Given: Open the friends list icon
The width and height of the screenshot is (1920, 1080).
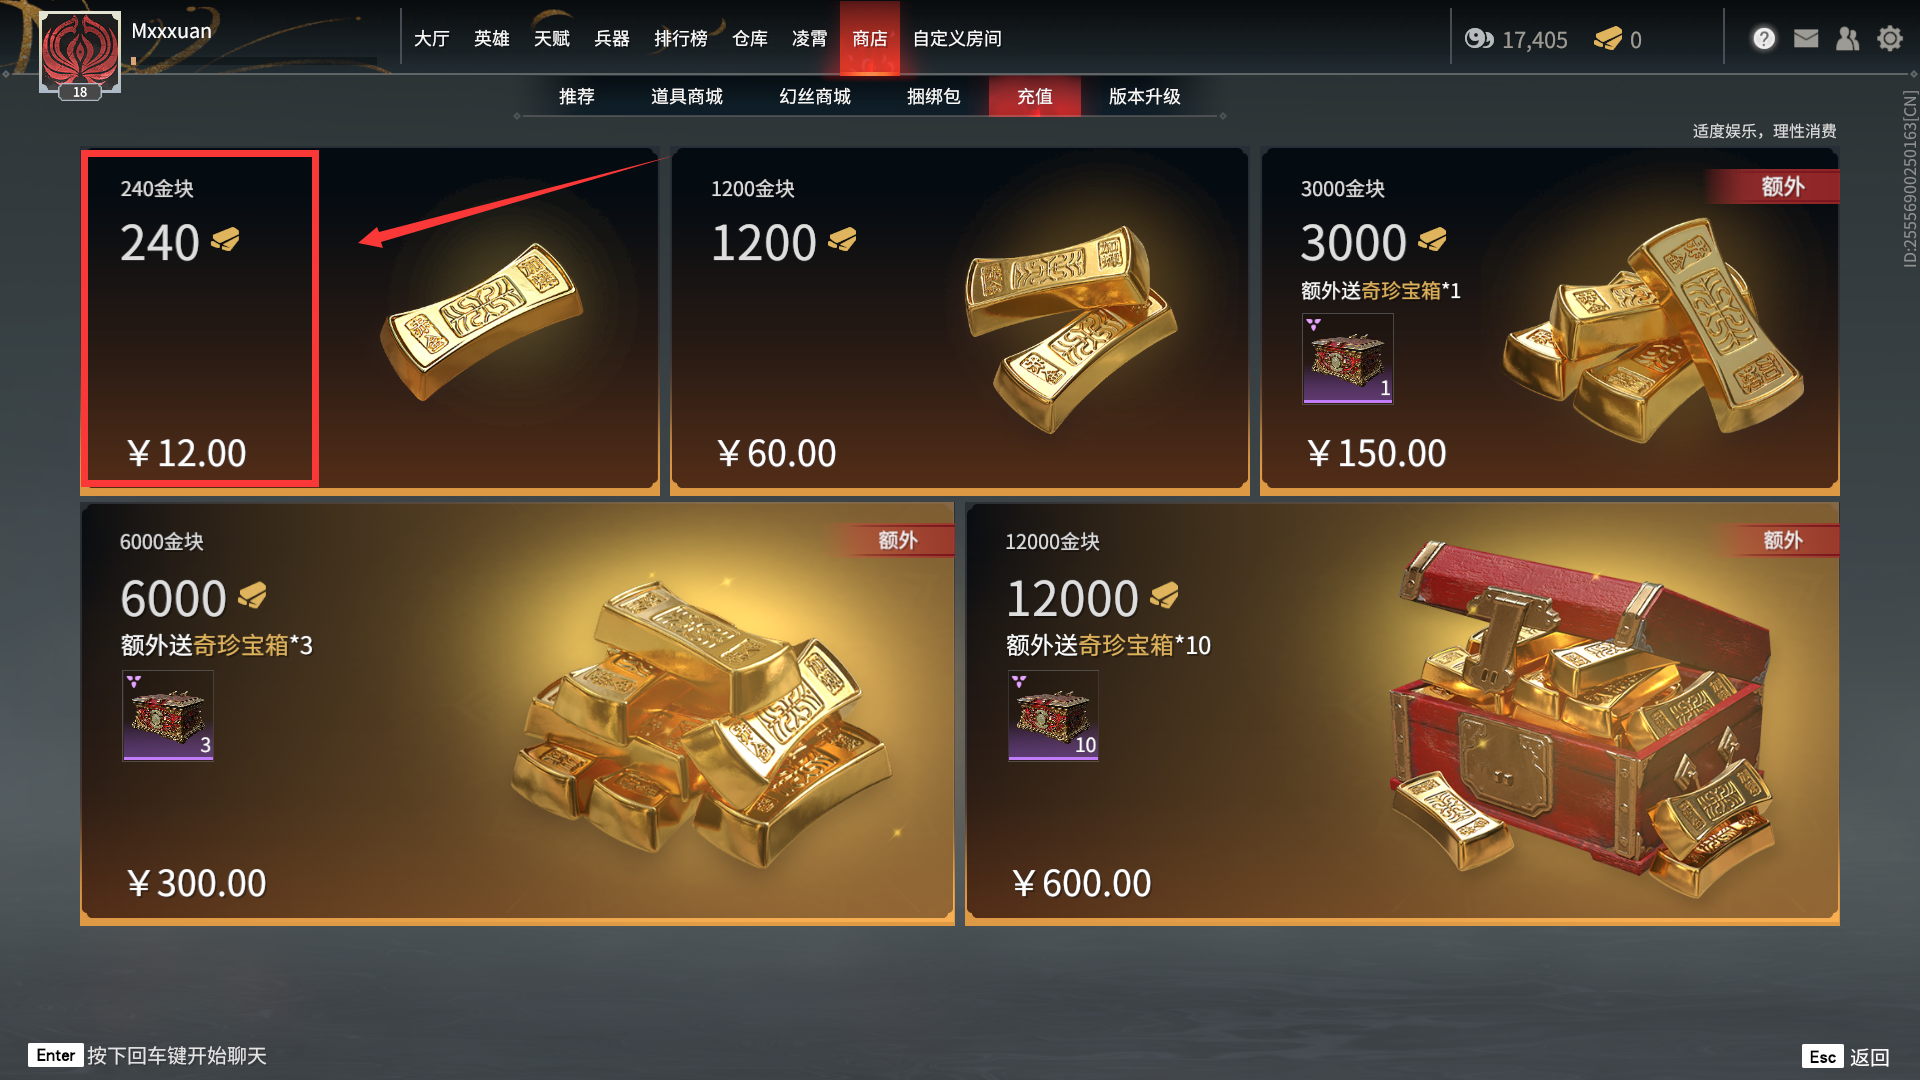Looking at the screenshot, I should tap(1848, 39).
